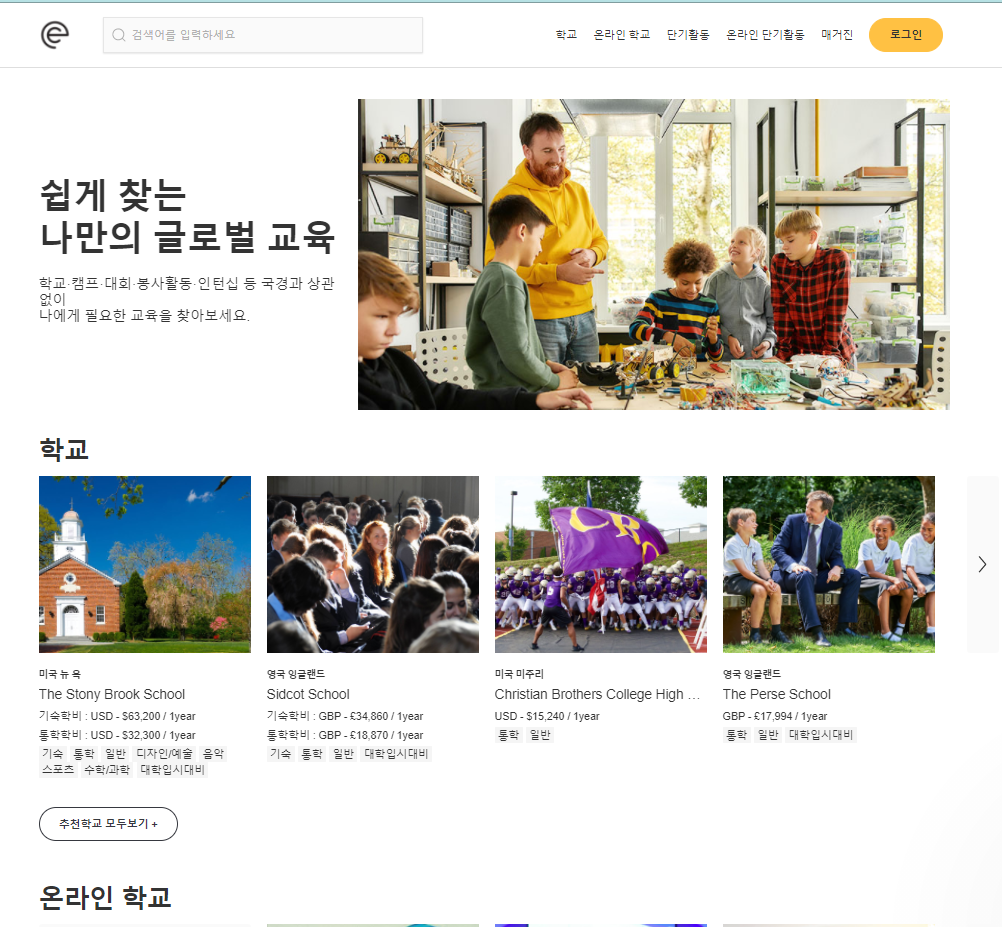Click the yellow 로그인 button
Image resolution: width=1002 pixels, height=927 pixels.
tap(906, 34)
